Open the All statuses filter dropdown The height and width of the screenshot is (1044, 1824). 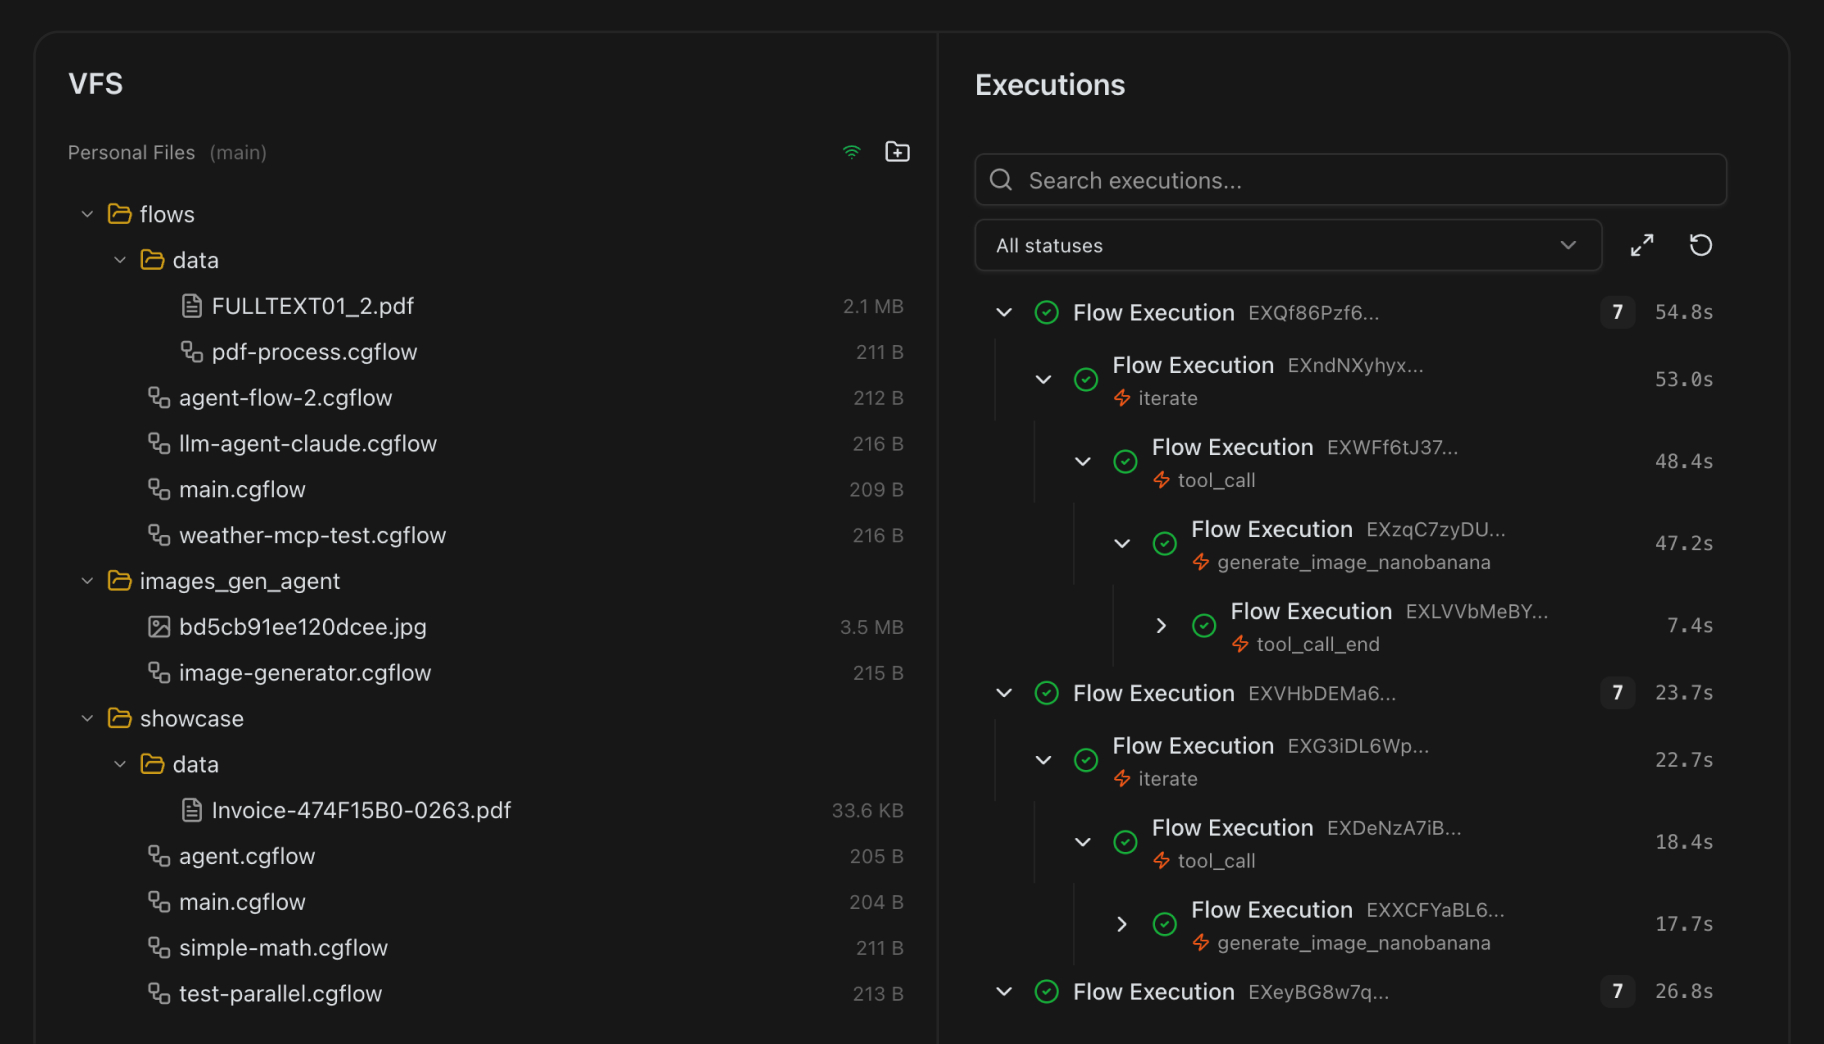[1288, 246]
